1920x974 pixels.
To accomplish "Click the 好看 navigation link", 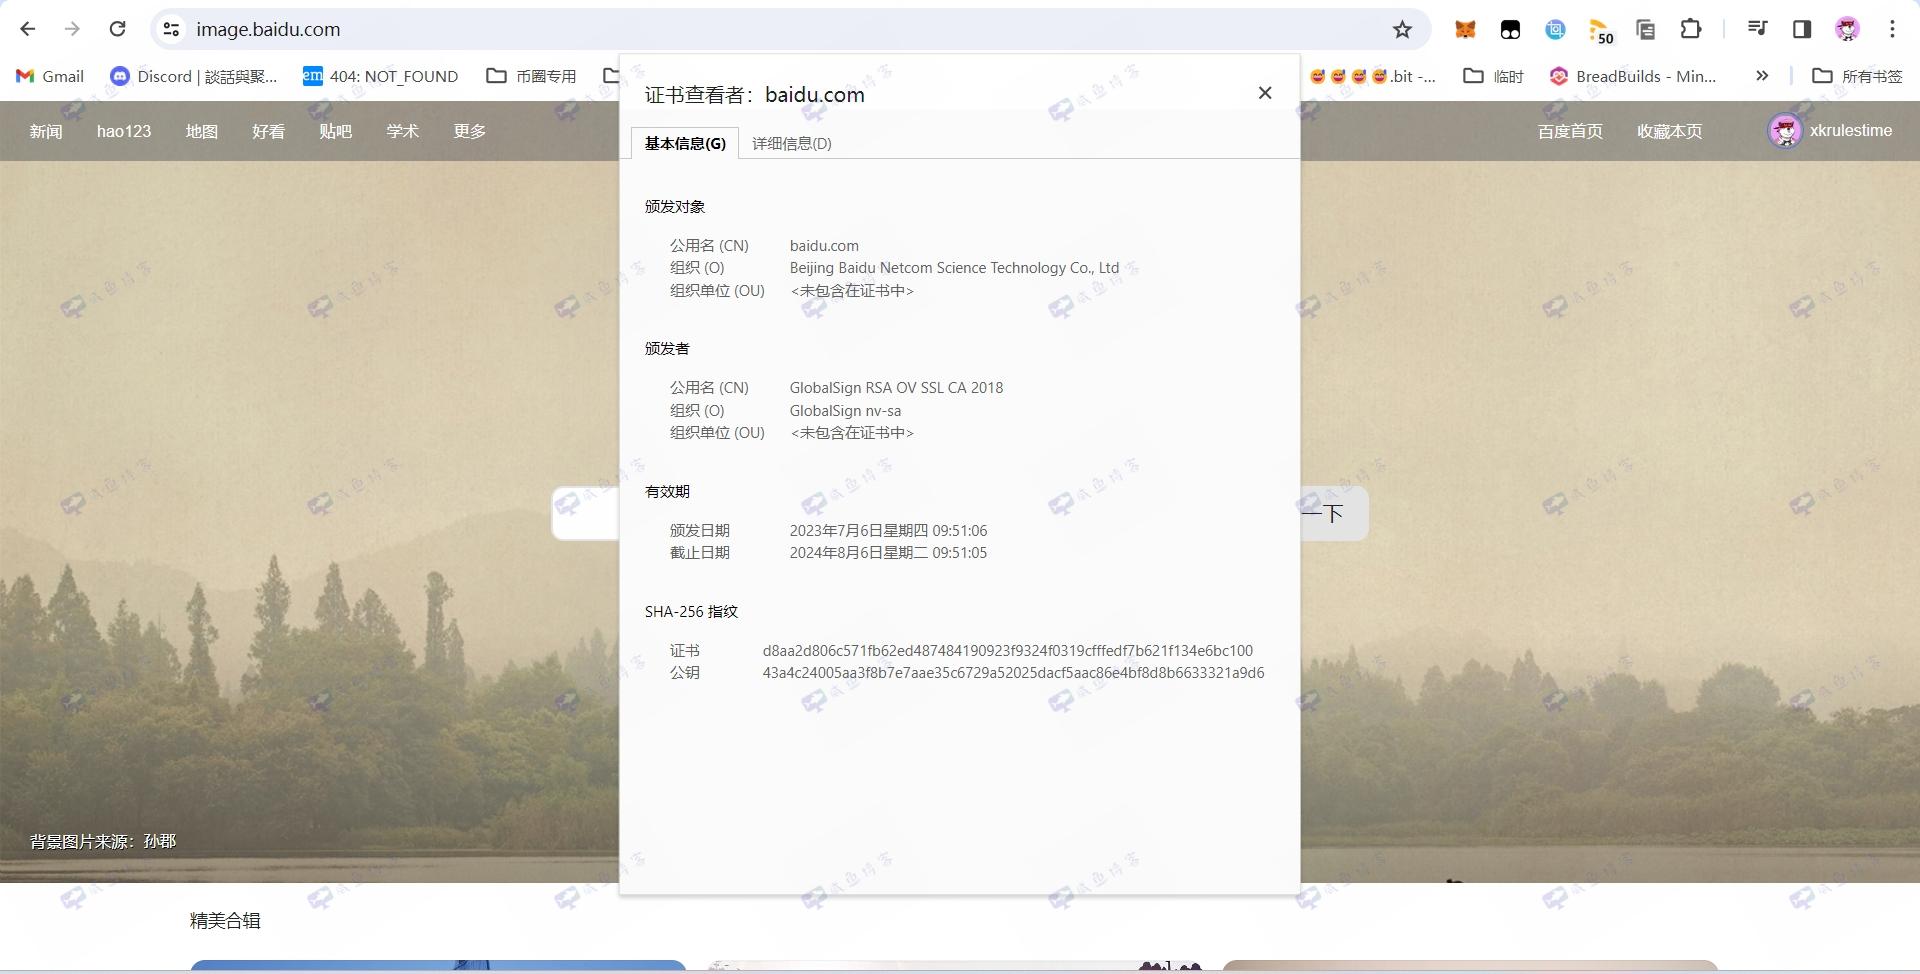I will 269,131.
